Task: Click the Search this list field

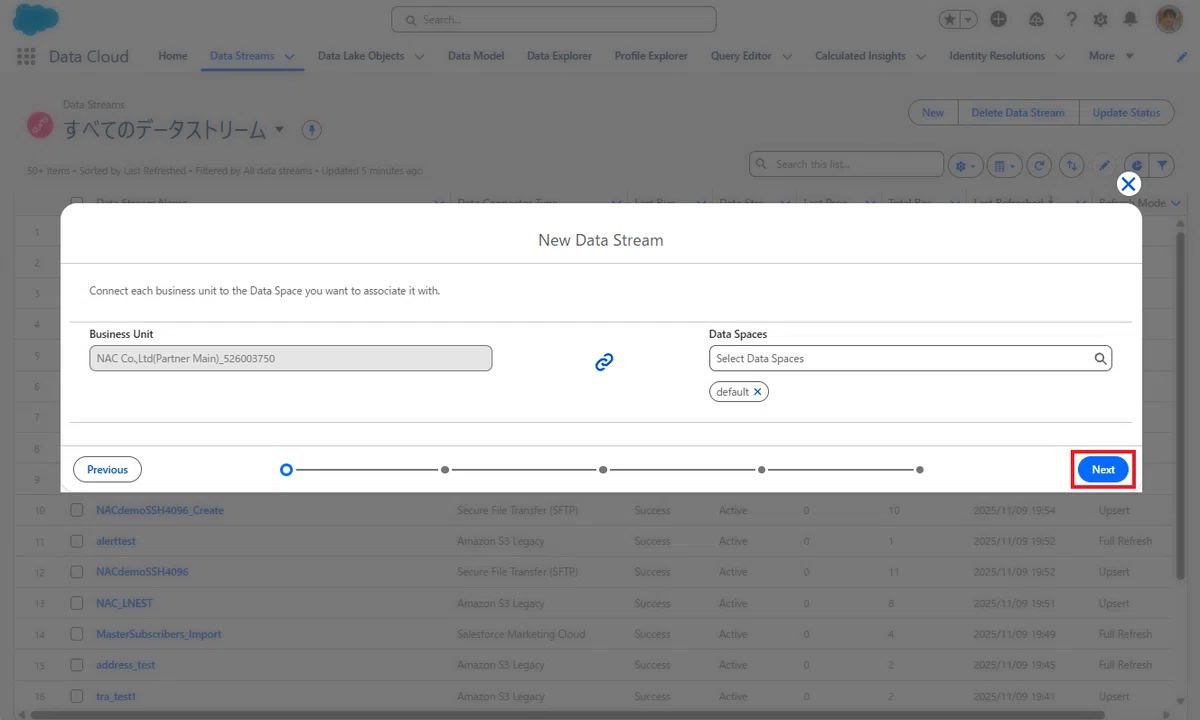Action: [846, 164]
